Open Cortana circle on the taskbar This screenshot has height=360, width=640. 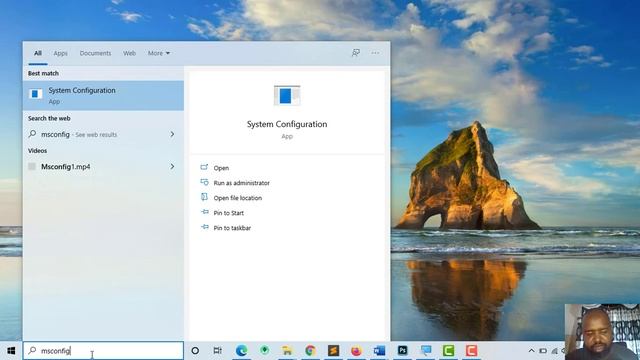[195, 351]
